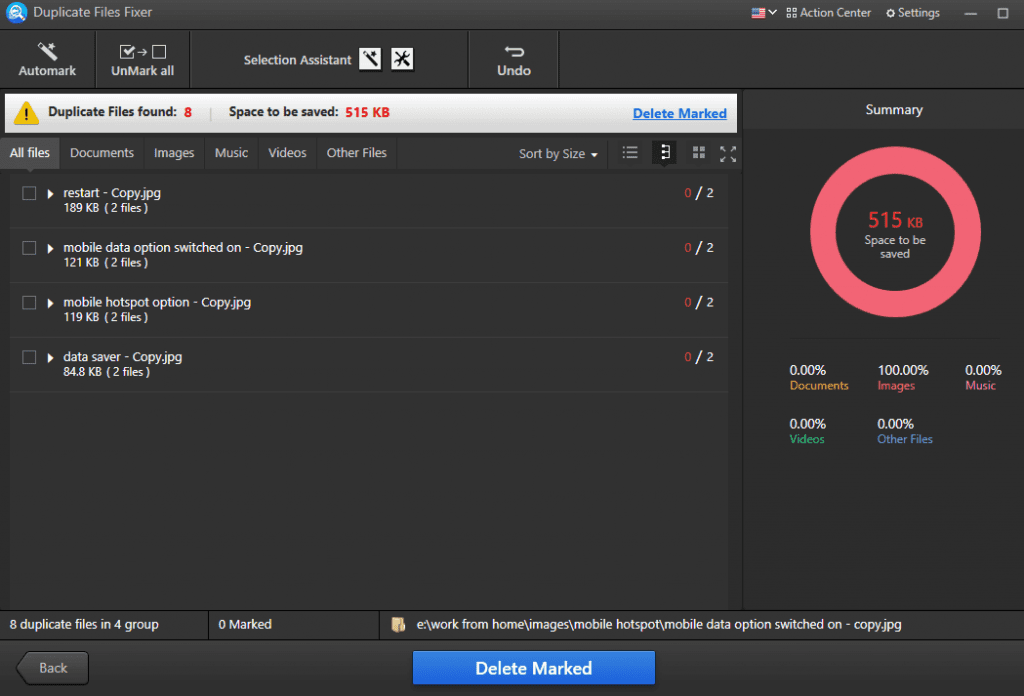Go Back to previous screen
Screen dimensions: 1024x696
point(52,668)
